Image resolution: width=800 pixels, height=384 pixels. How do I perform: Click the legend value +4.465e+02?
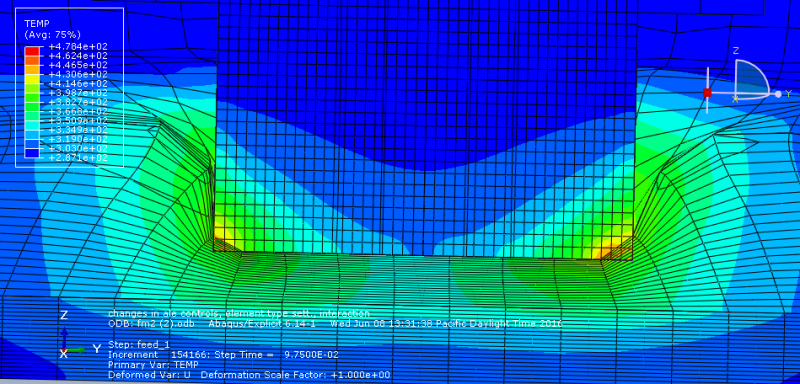tap(78, 65)
